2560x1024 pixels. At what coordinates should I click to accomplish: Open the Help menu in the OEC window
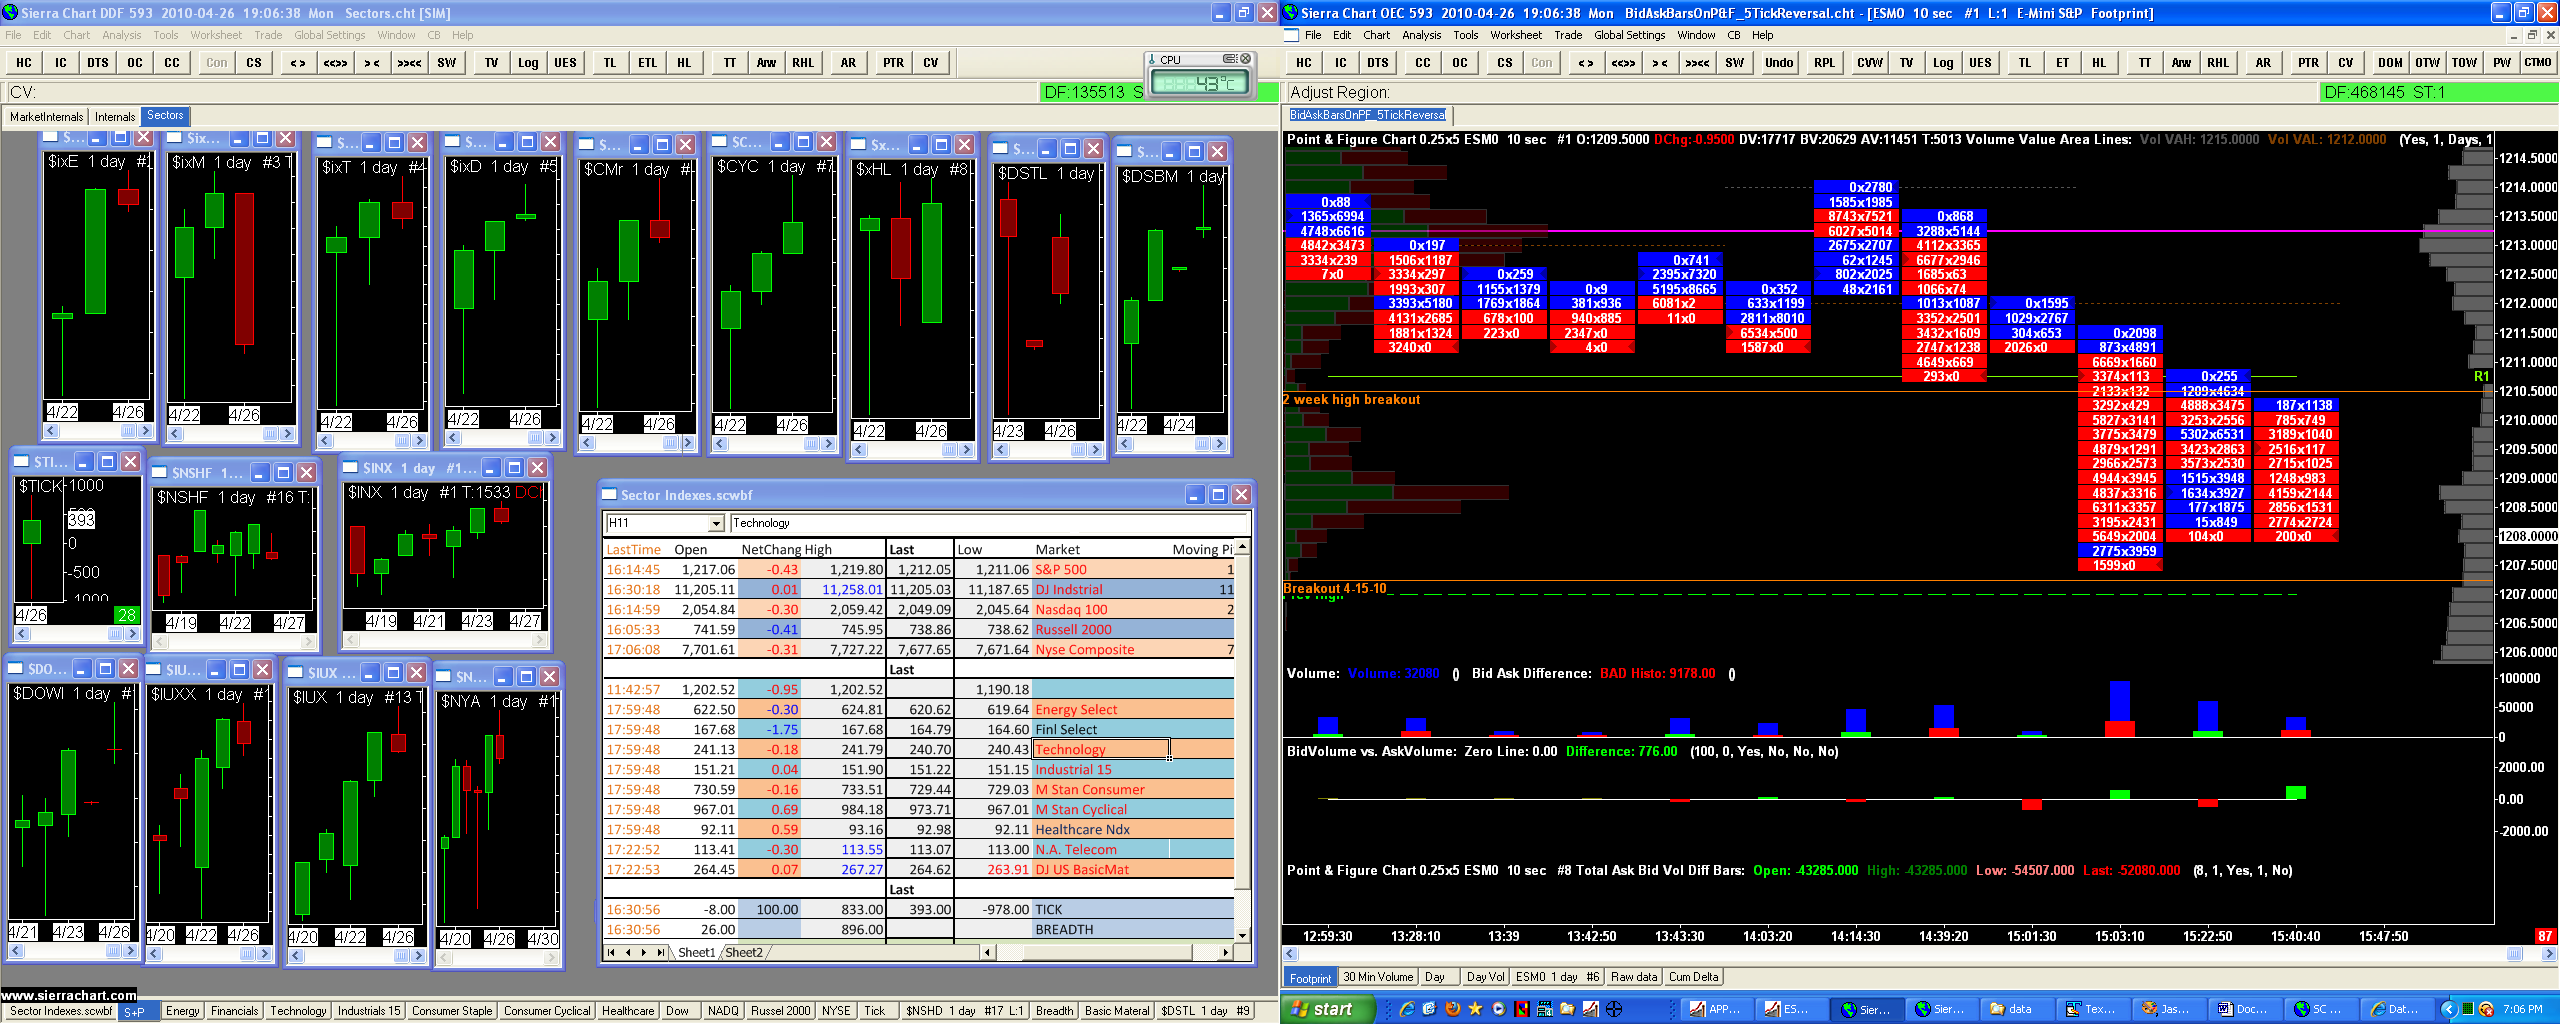pyautogui.click(x=1763, y=35)
